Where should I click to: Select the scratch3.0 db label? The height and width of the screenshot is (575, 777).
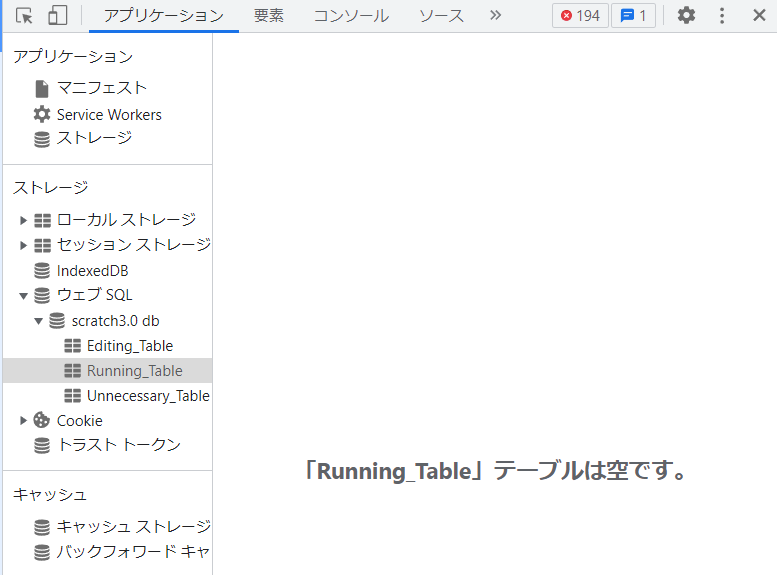coord(115,321)
